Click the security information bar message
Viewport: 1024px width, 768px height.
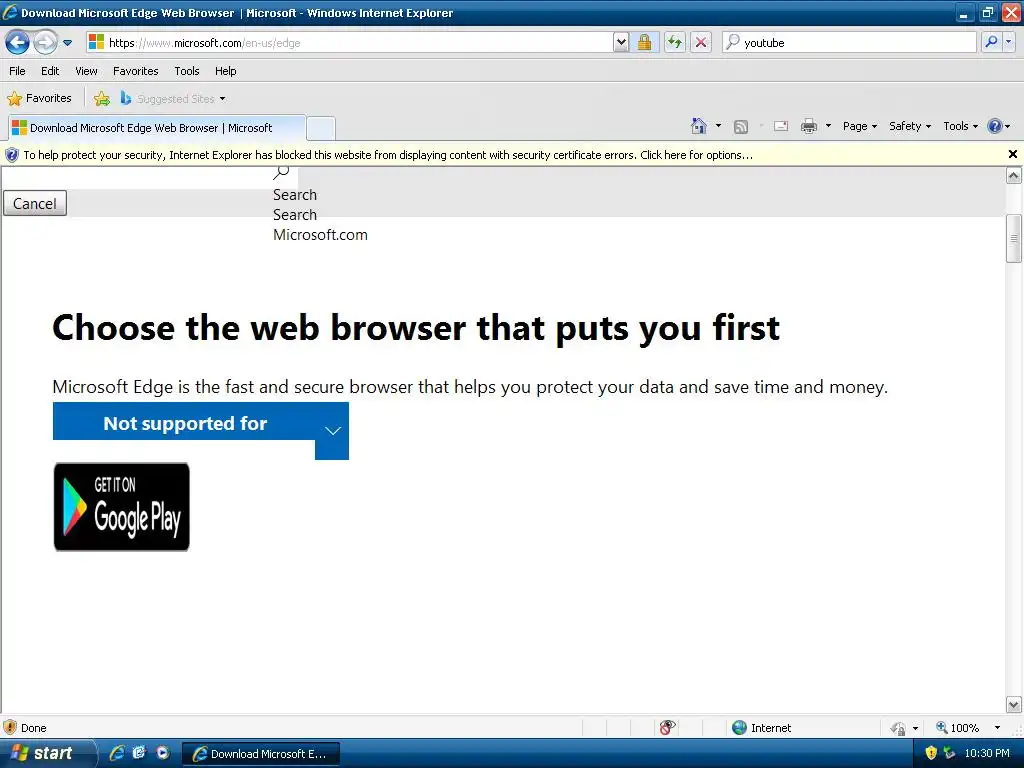pos(388,155)
